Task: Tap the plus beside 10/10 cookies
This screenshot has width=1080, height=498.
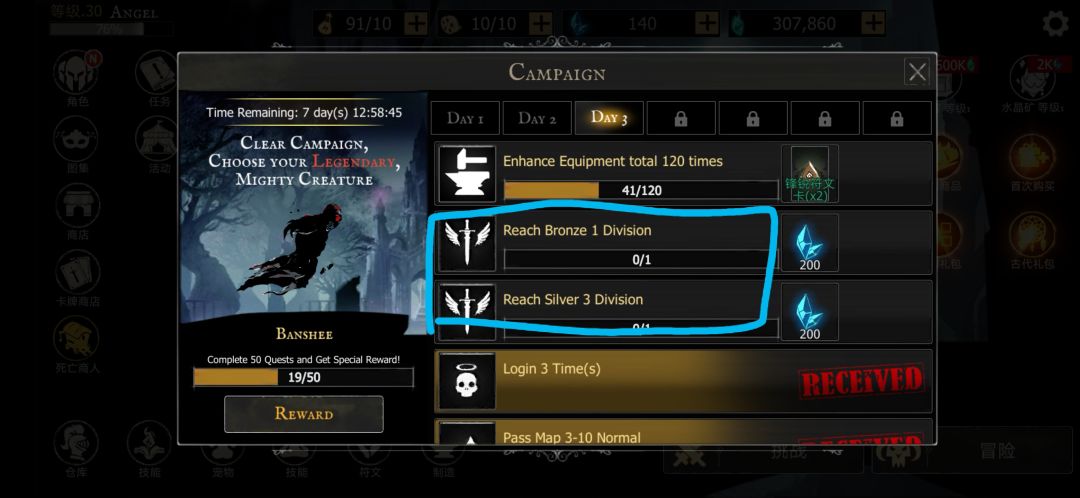Action: click(541, 23)
